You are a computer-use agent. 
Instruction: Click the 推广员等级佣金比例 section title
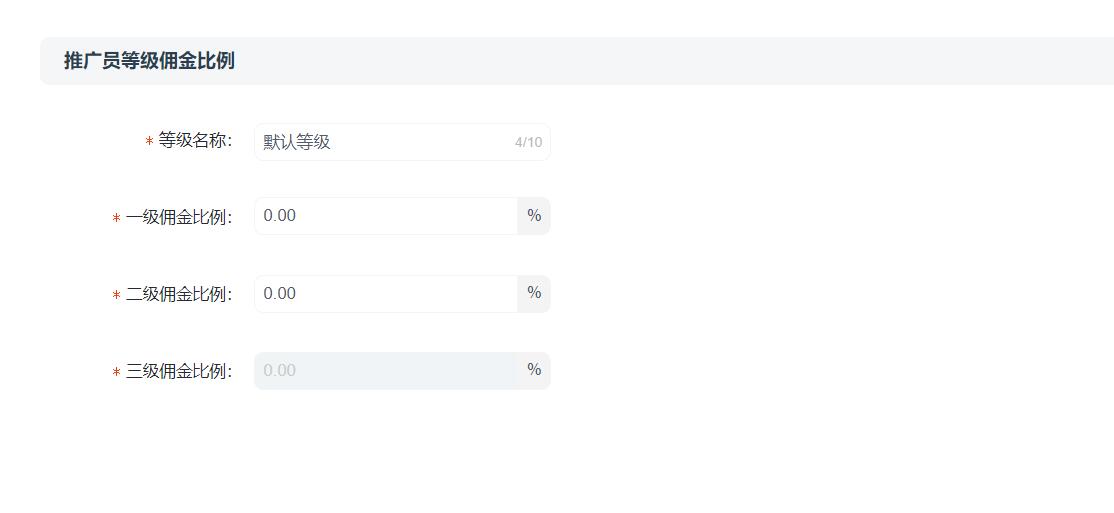149,61
